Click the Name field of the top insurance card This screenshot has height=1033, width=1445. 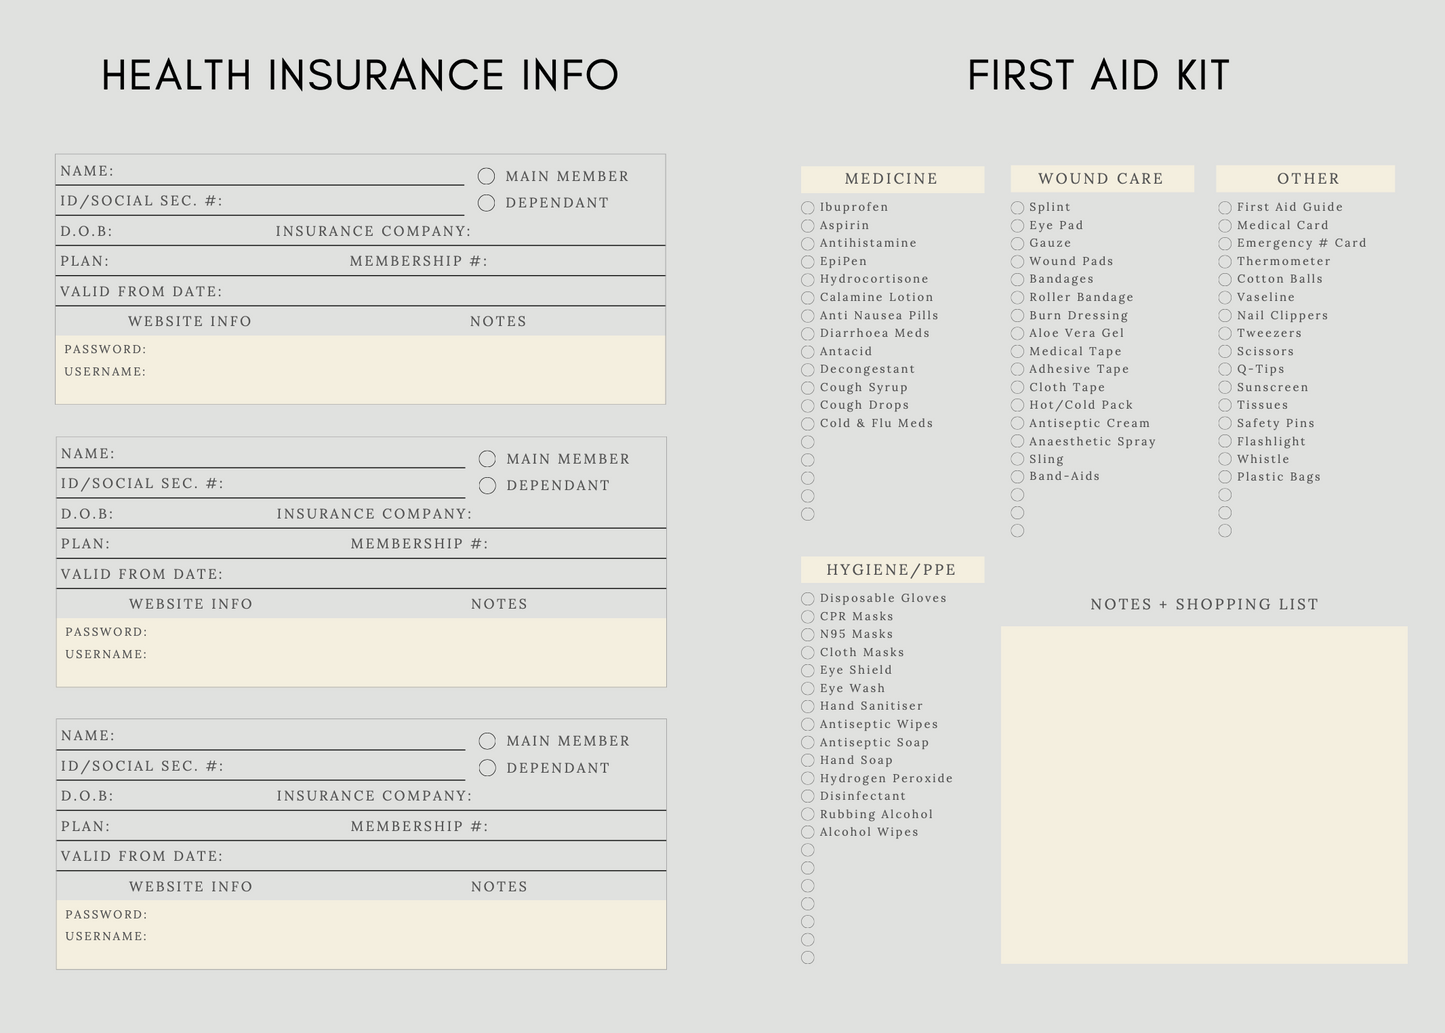[x=288, y=172]
